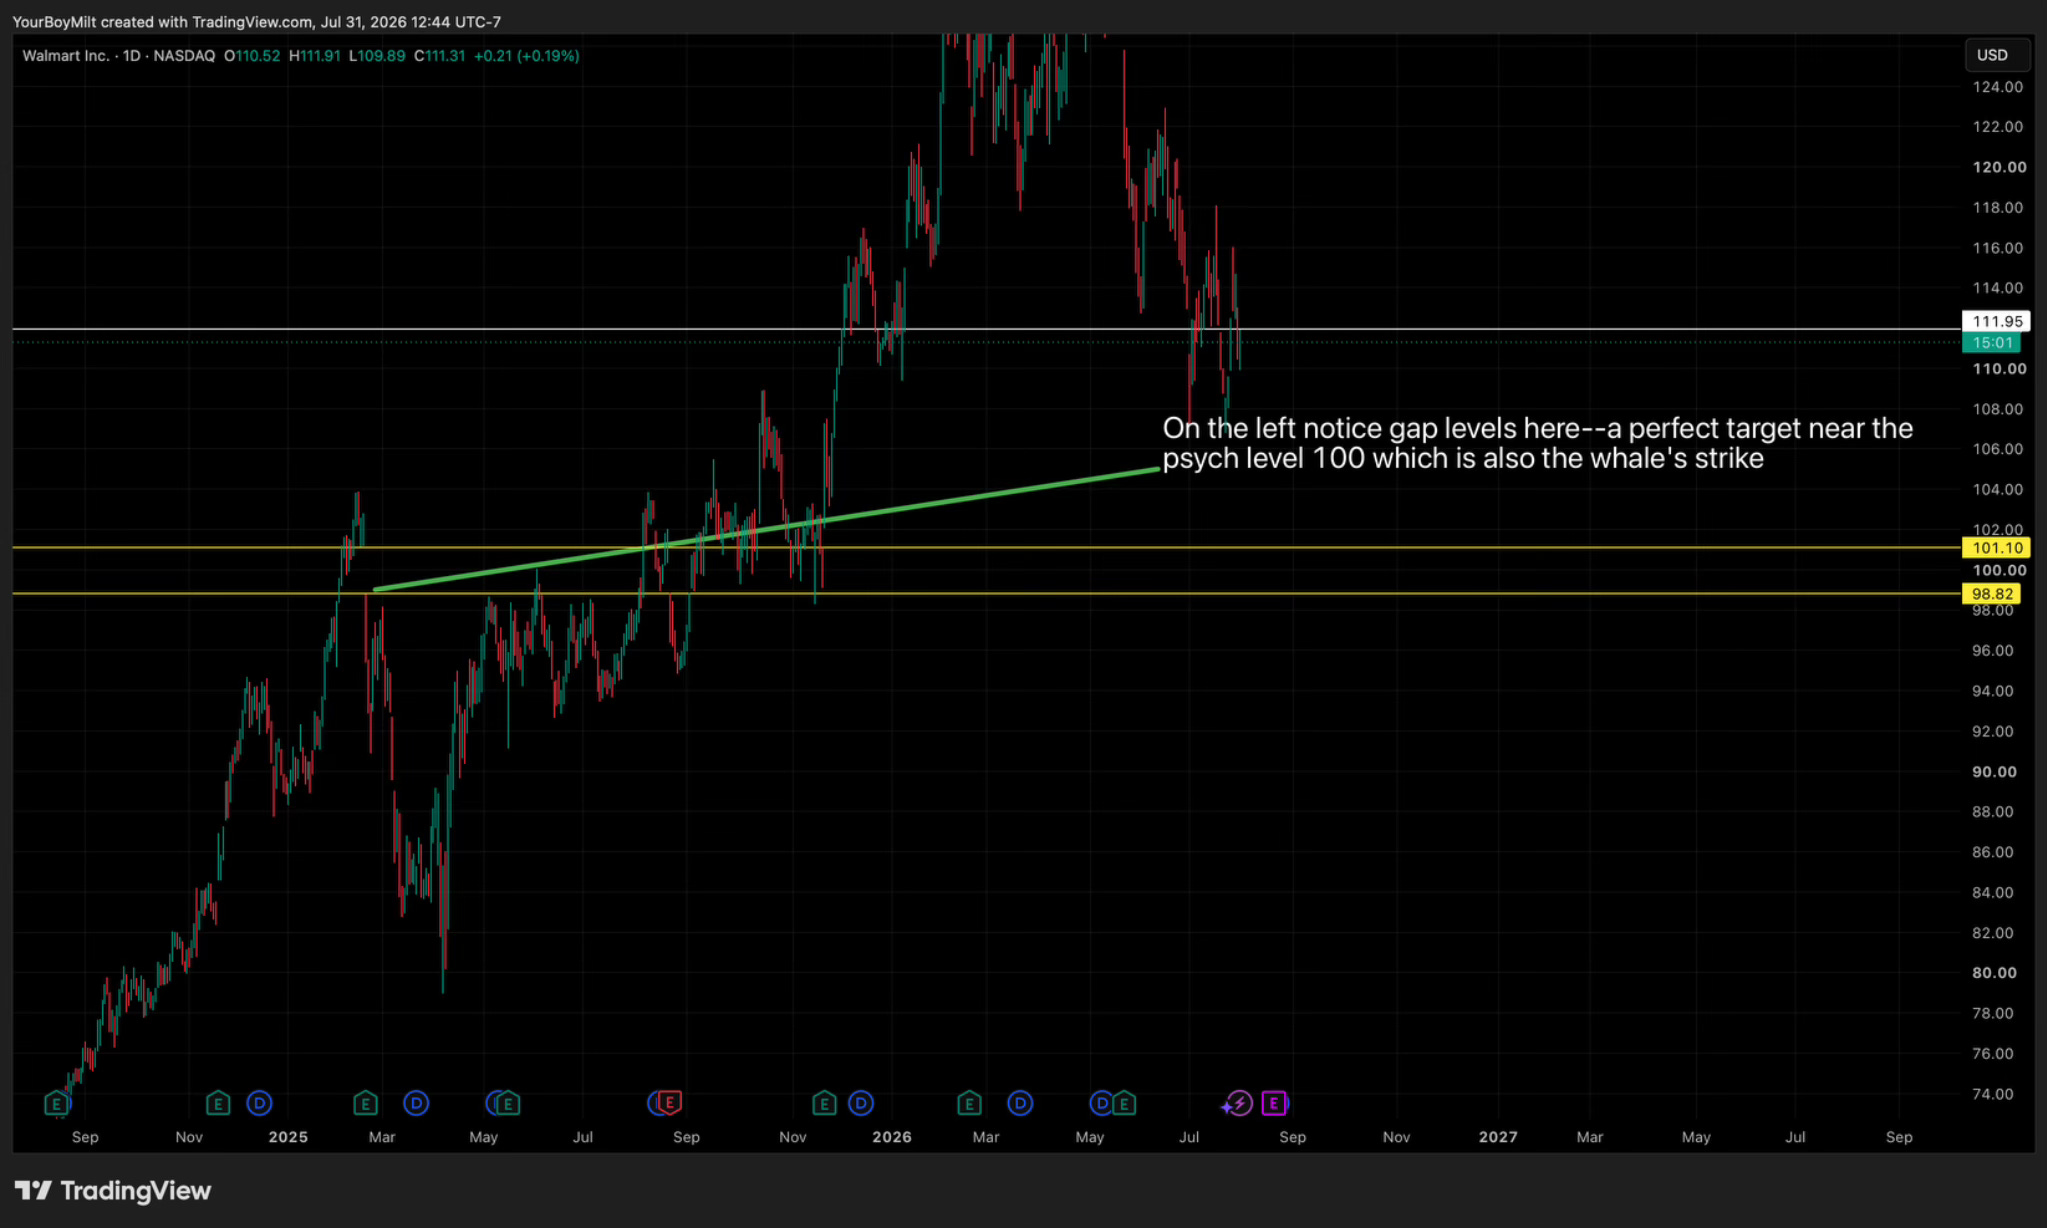2047x1228 pixels.
Task: Open the earnings marker right after Nov 2024
Action: [x=217, y=1103]
